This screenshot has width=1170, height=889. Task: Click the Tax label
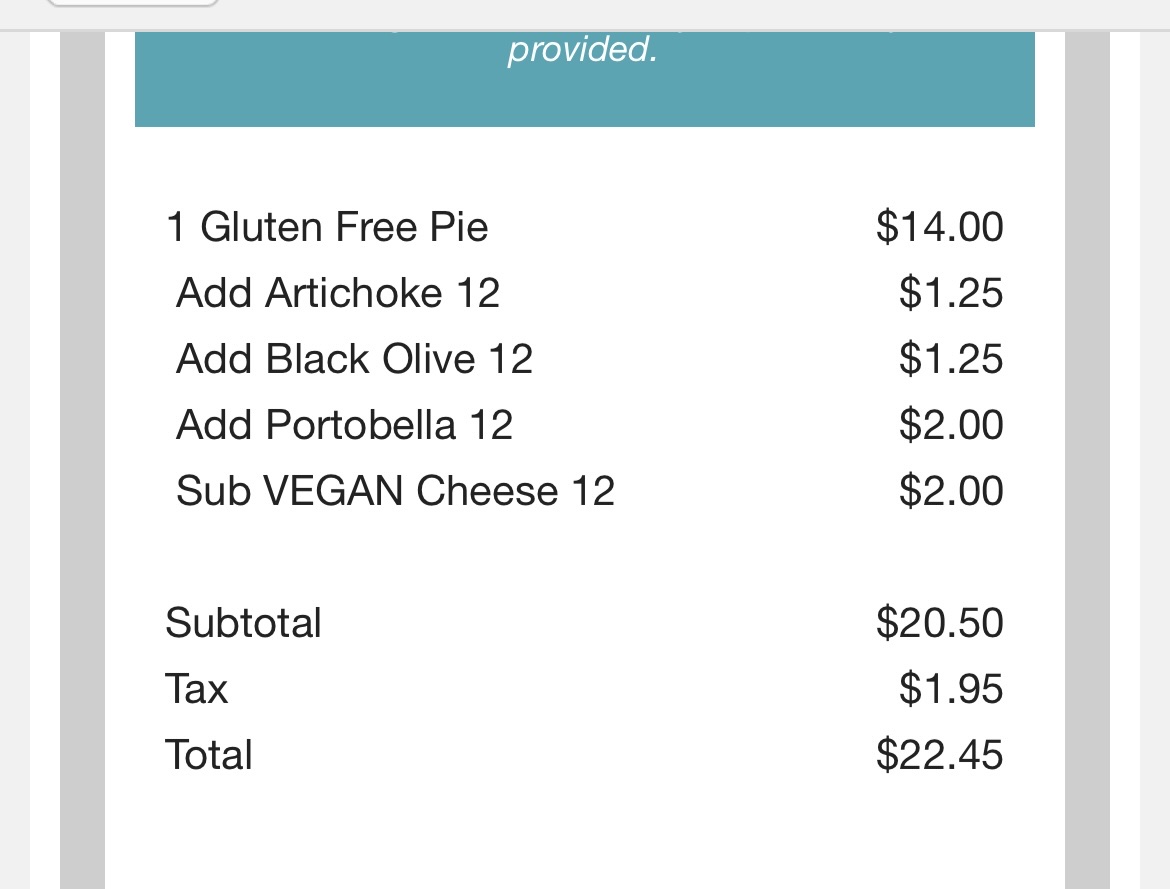tap(196, 689)
